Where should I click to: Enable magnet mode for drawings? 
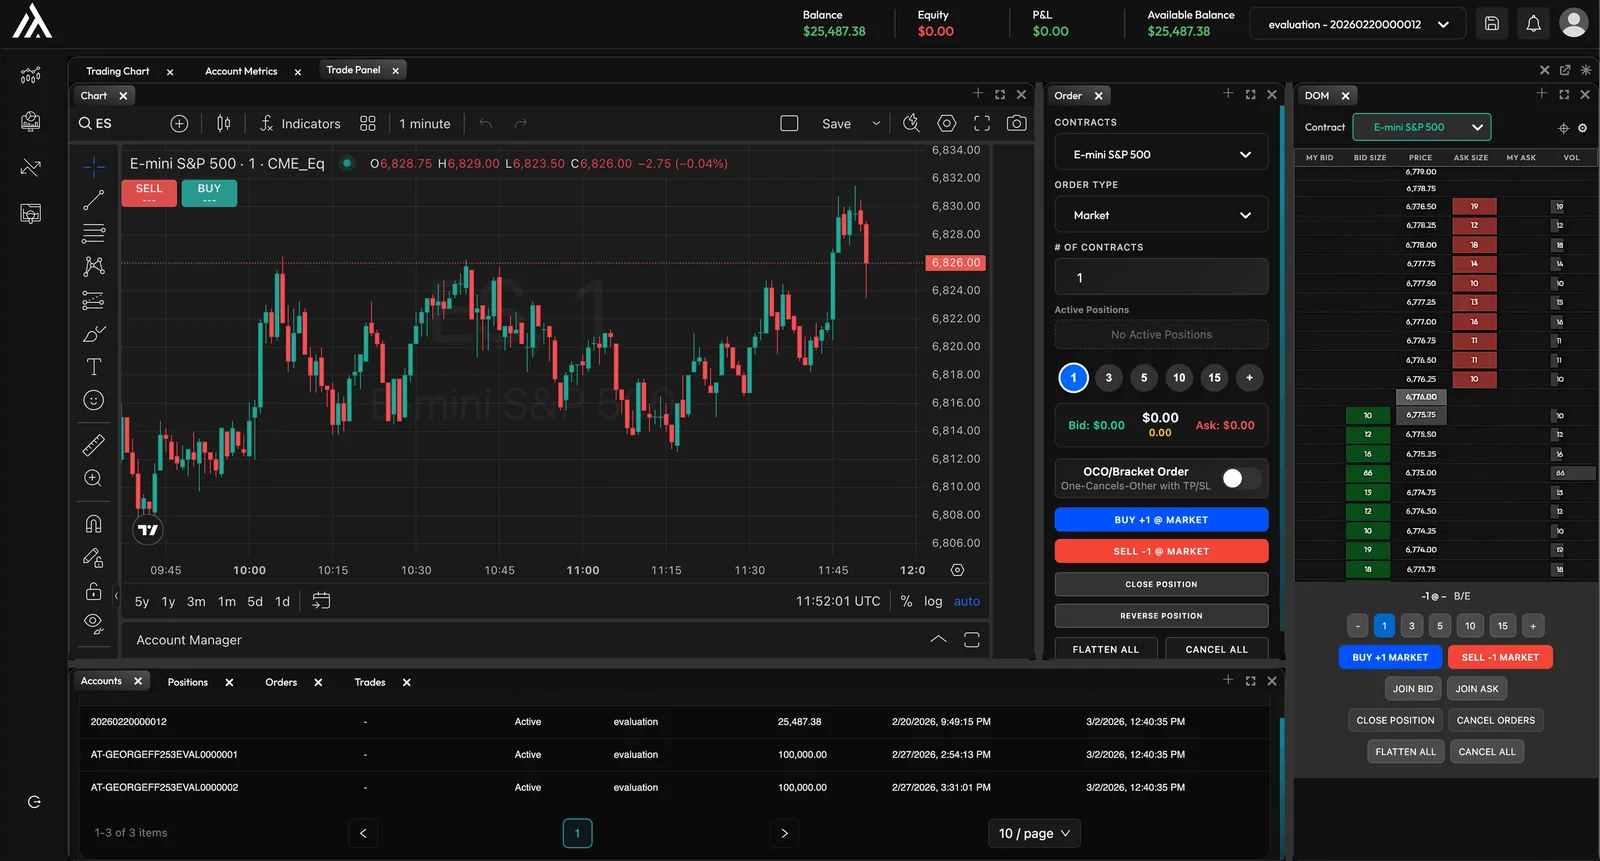94,524
